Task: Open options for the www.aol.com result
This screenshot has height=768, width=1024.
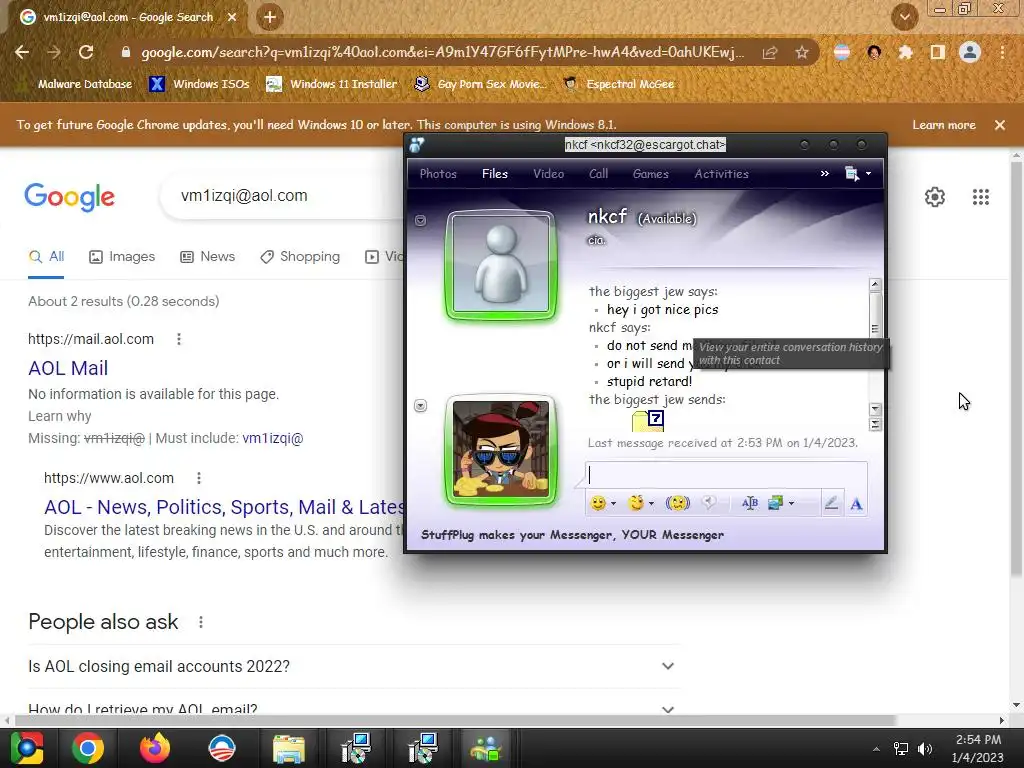Action: (199, 478)
